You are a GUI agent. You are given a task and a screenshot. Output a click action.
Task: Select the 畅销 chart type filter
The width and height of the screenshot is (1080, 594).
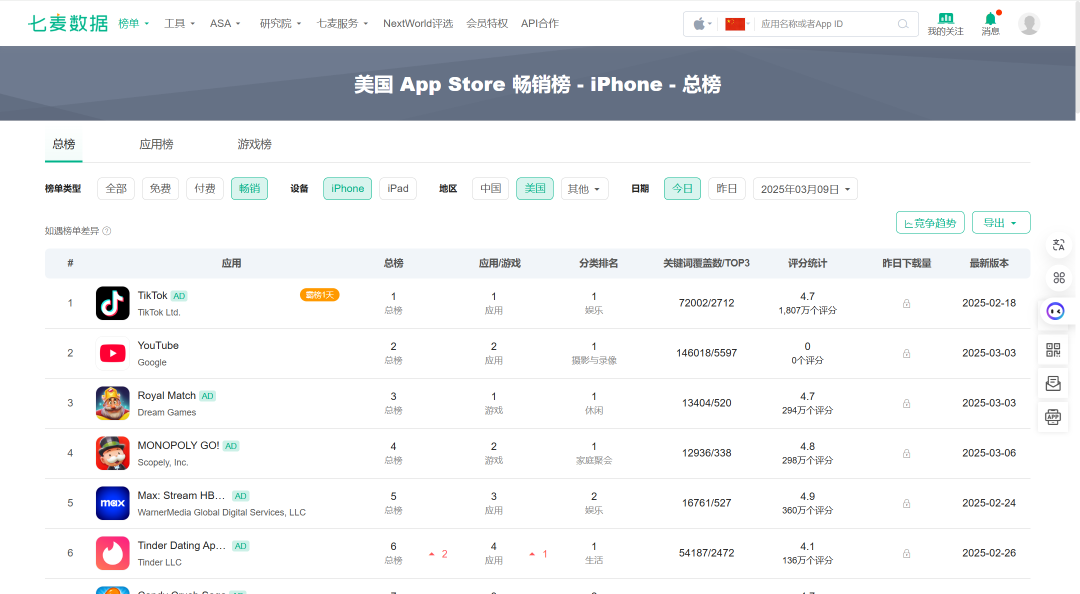tap(249, 189)
